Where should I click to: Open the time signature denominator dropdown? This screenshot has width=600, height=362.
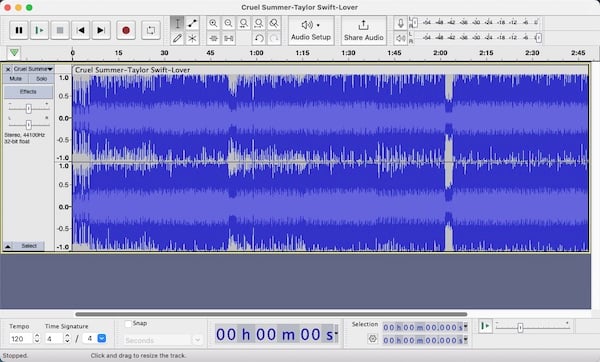tap(102, 339)
